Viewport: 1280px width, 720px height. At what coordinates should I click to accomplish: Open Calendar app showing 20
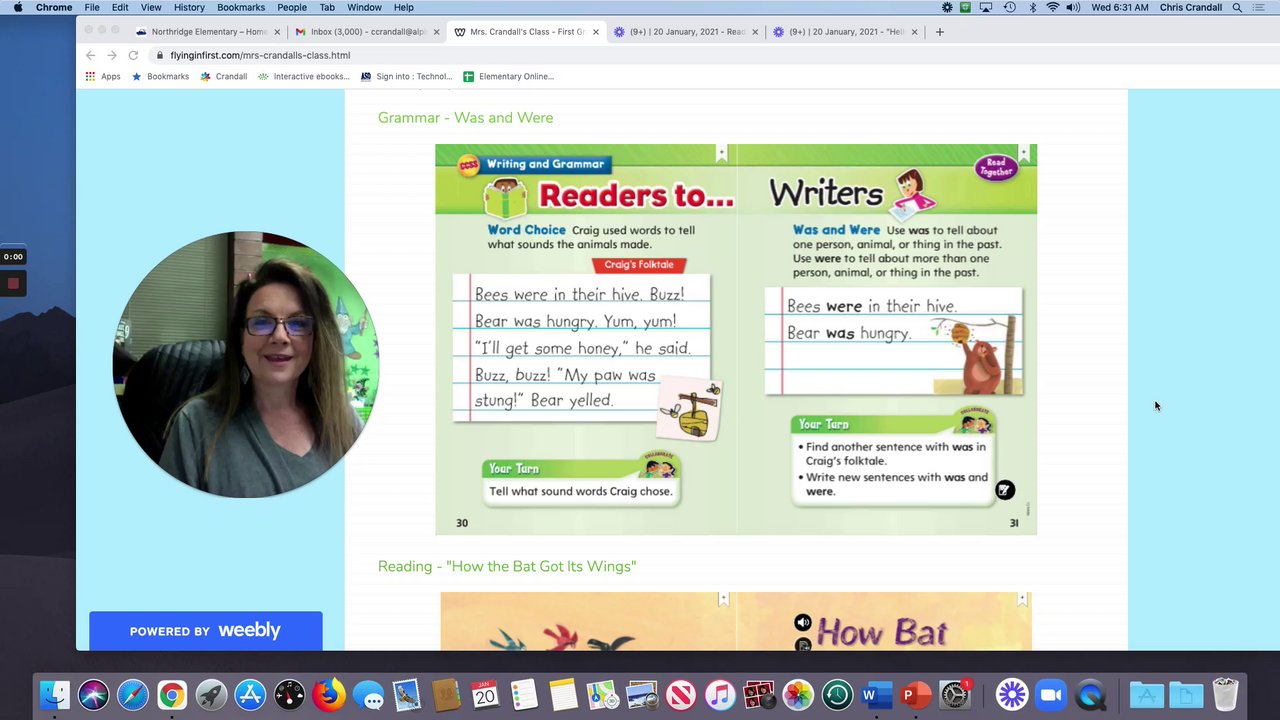[485, 694]
